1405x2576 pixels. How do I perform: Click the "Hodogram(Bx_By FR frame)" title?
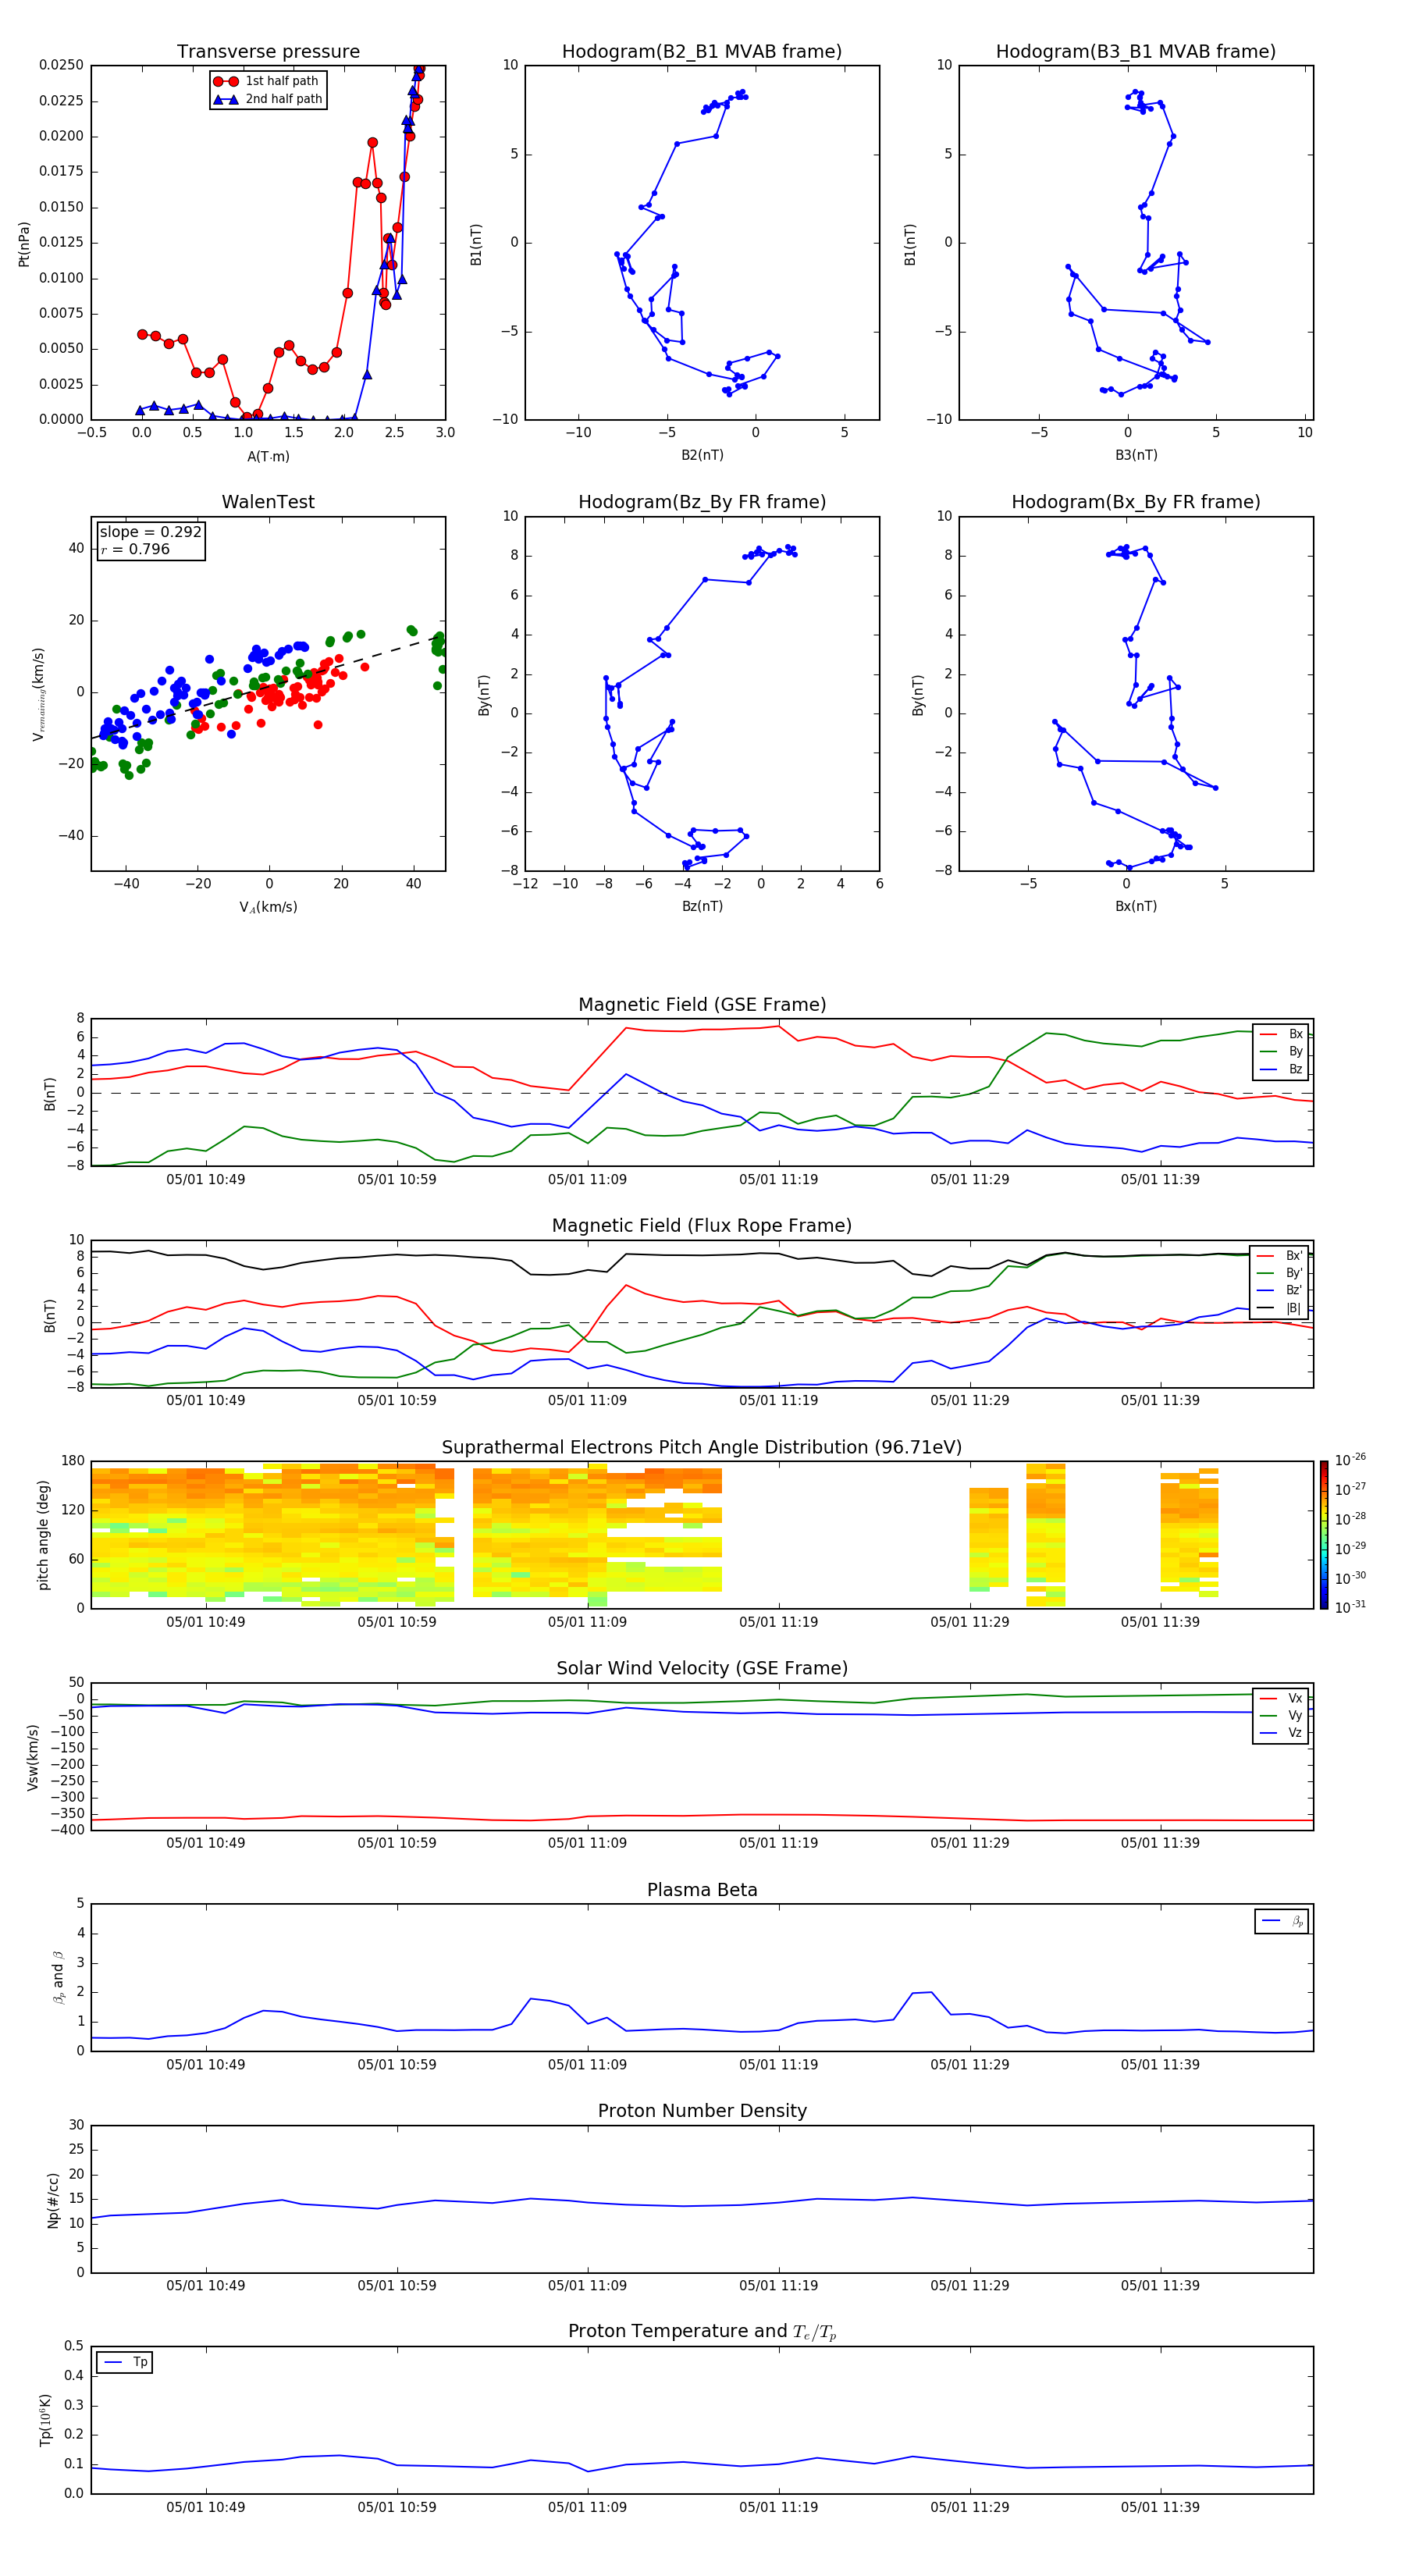click(1136, 502)
